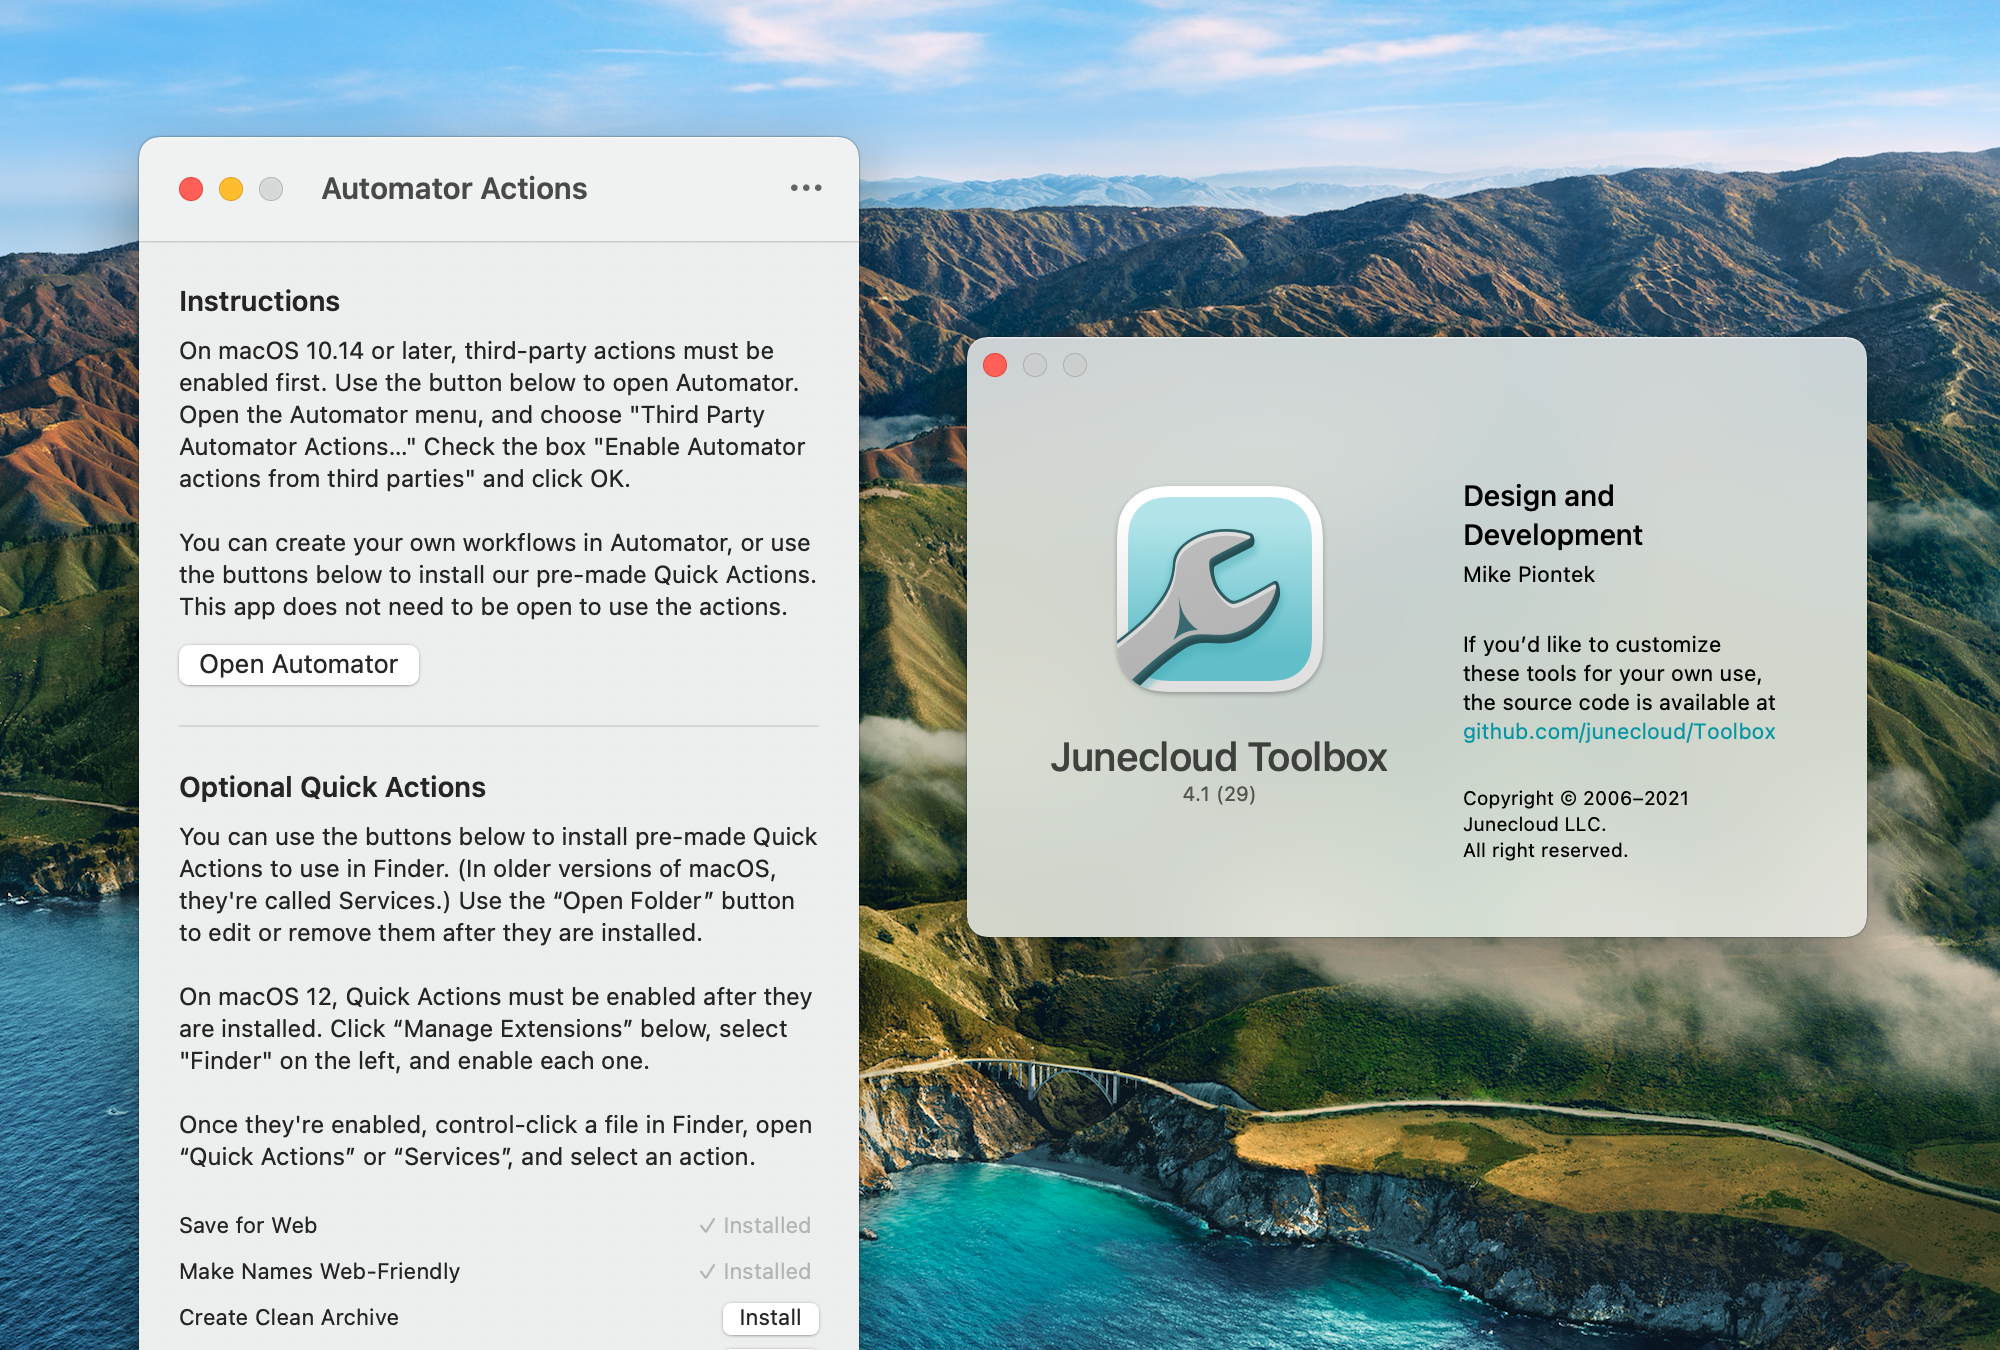Select the Create Clean Archive label
The height and width of the screenshot is (1350, 2000).
point(289,1318)
